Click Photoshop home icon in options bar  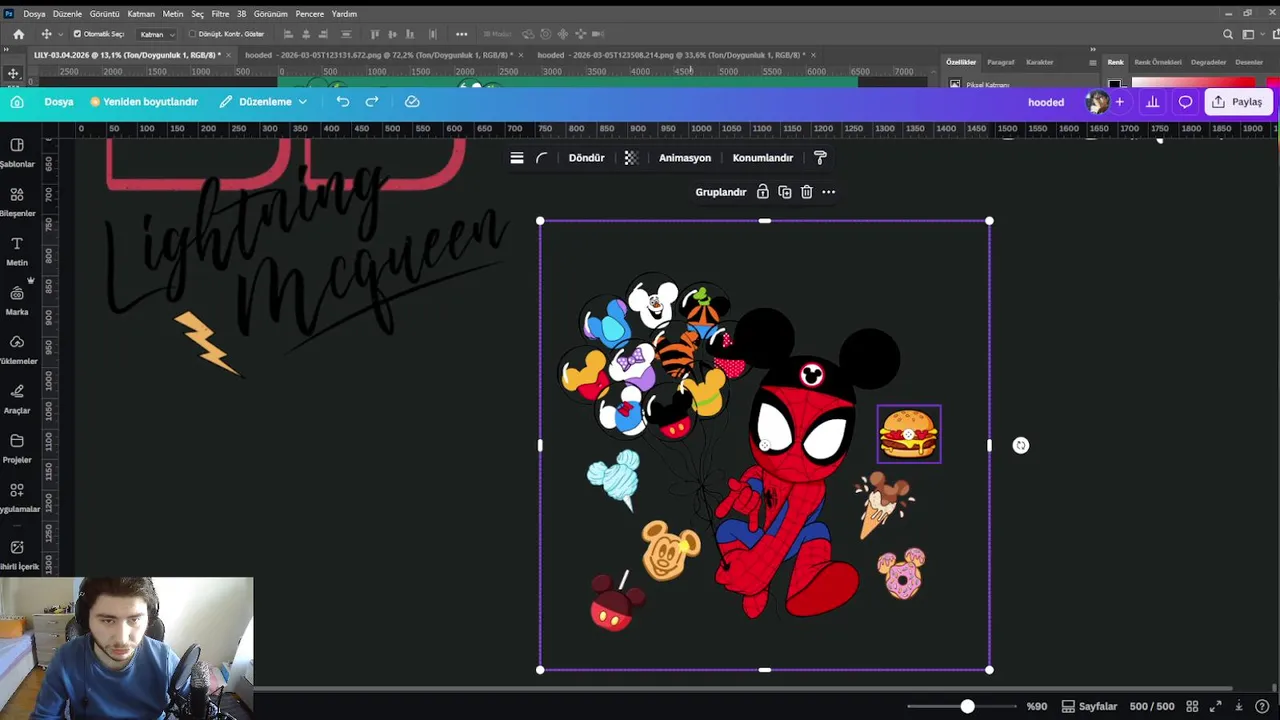coord(18,34)
